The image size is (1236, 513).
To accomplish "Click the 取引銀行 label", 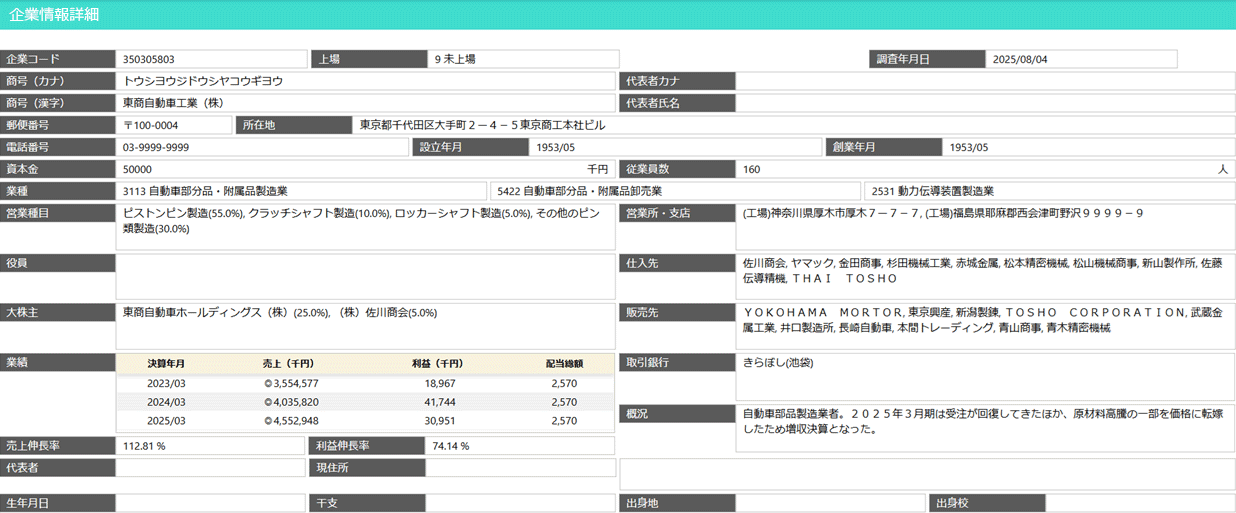I will pyautogui.click(x=677, y=363).
